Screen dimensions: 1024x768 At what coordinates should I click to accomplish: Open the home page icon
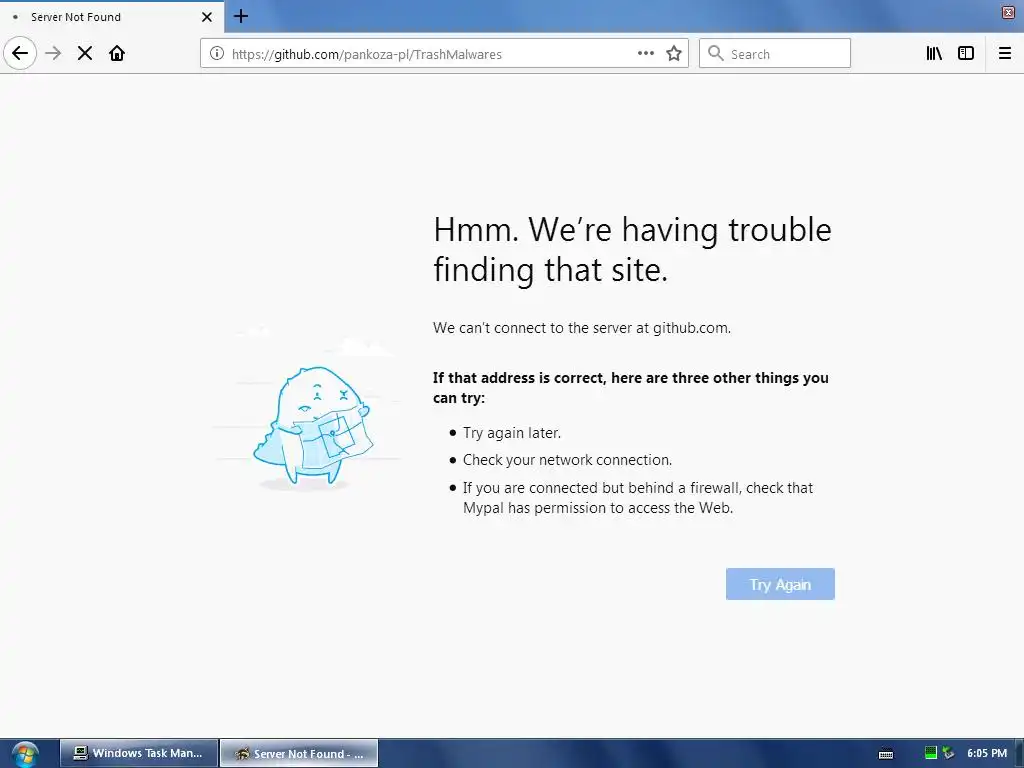pos(117,53)
